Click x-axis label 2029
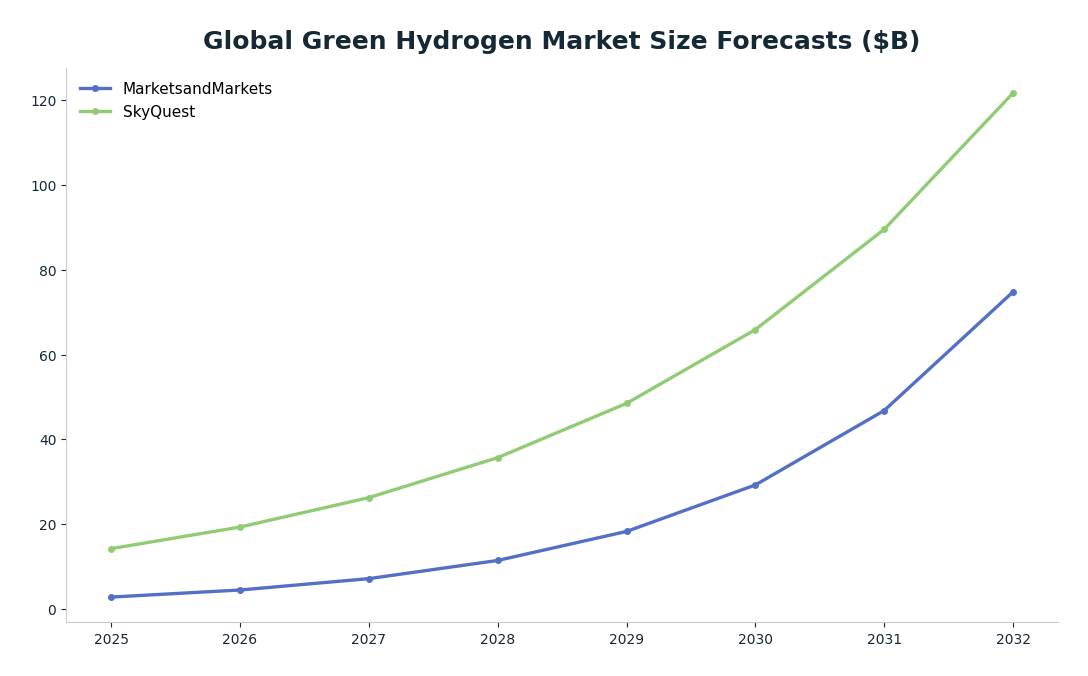 627,639
